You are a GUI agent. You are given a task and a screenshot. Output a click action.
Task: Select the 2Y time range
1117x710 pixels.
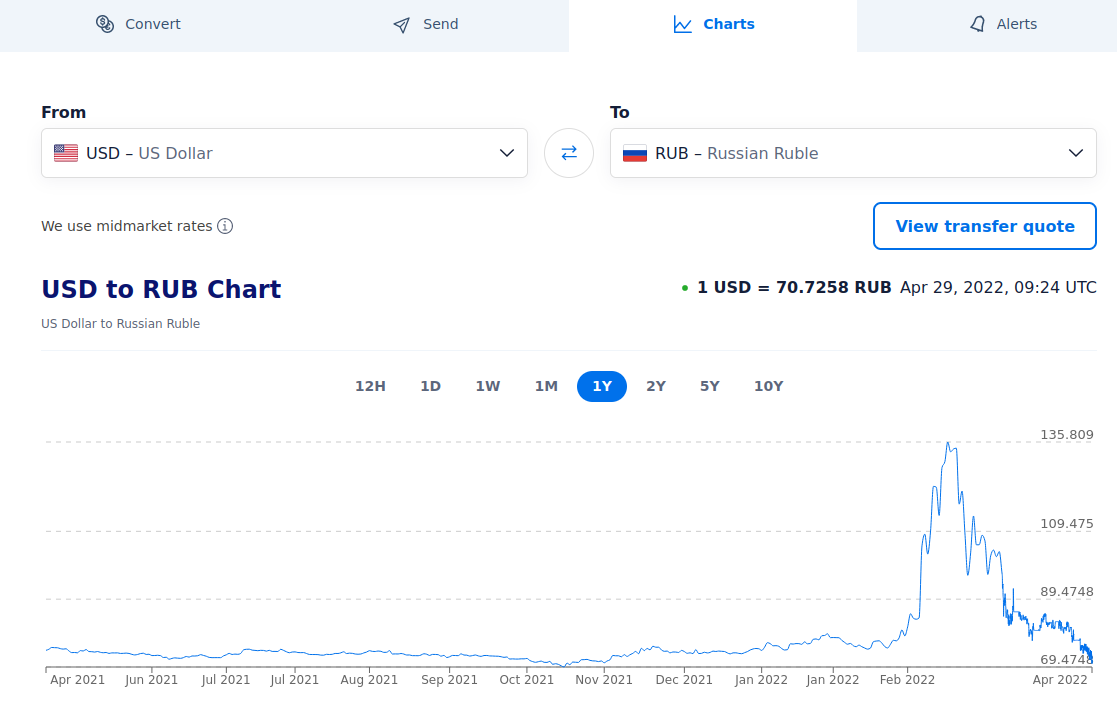coord(656,386)
